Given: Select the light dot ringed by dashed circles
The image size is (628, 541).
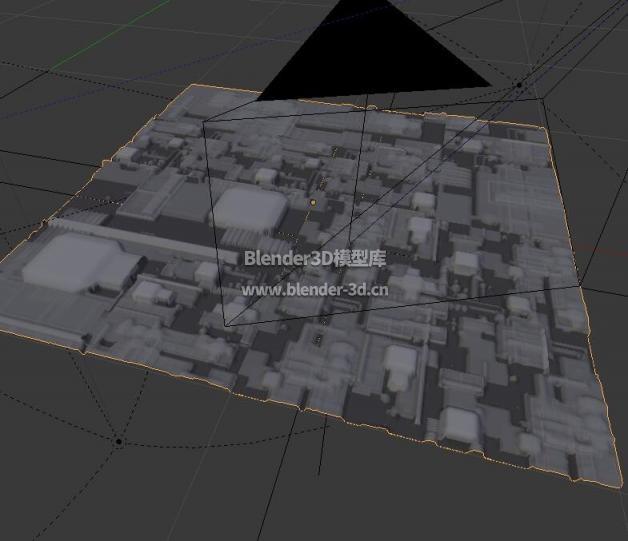Looking at the screenshot, I should 119,442.
